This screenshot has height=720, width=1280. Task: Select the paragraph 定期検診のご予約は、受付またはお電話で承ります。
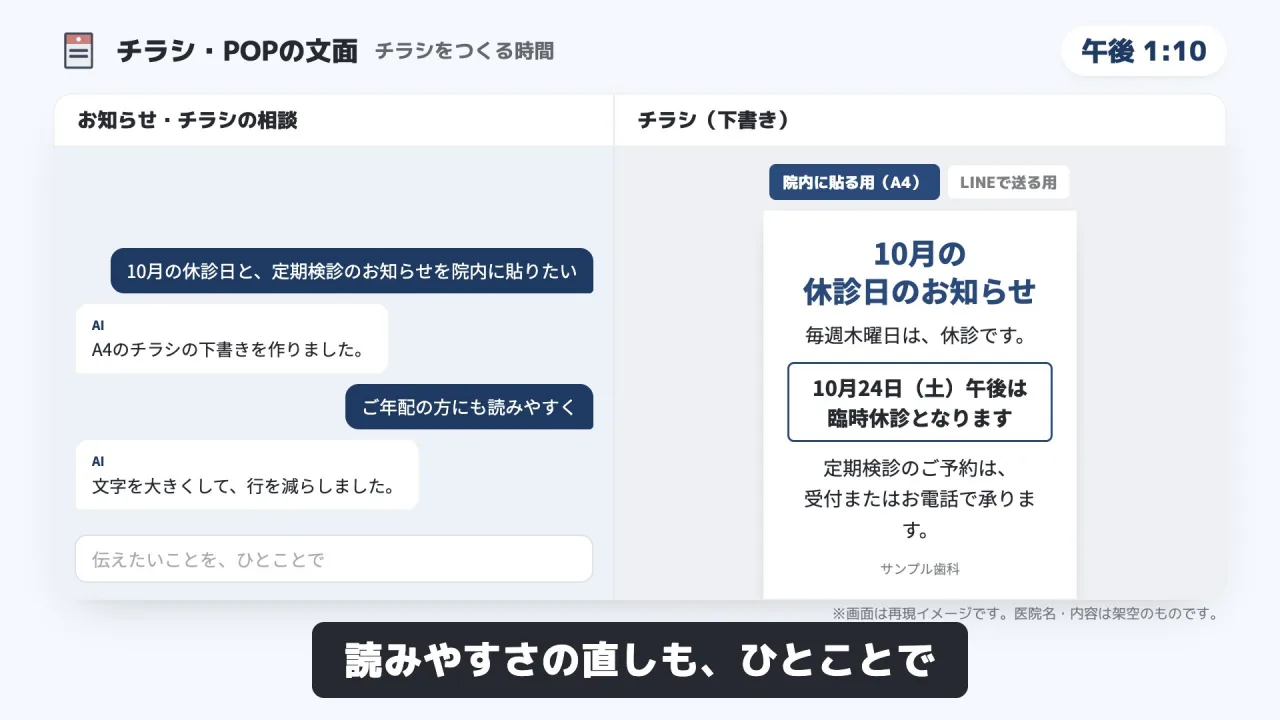pyautogui.click(x=920, y=498)
